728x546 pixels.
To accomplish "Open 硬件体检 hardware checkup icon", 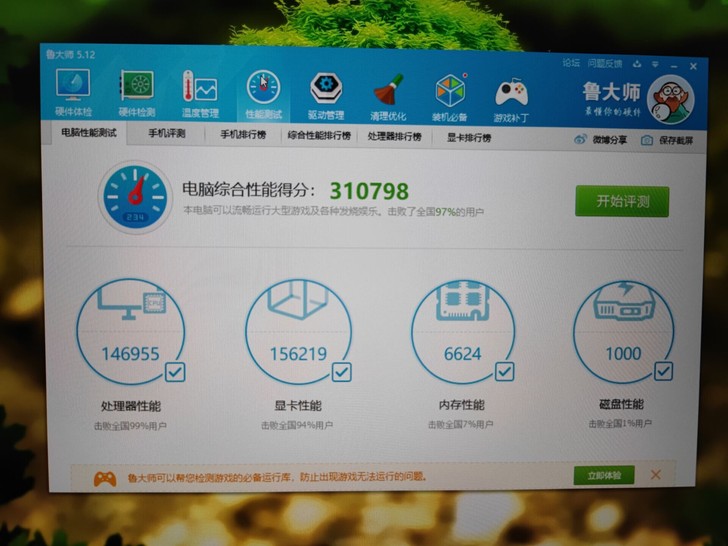I will pyautogui.click(x=73, y=92).
